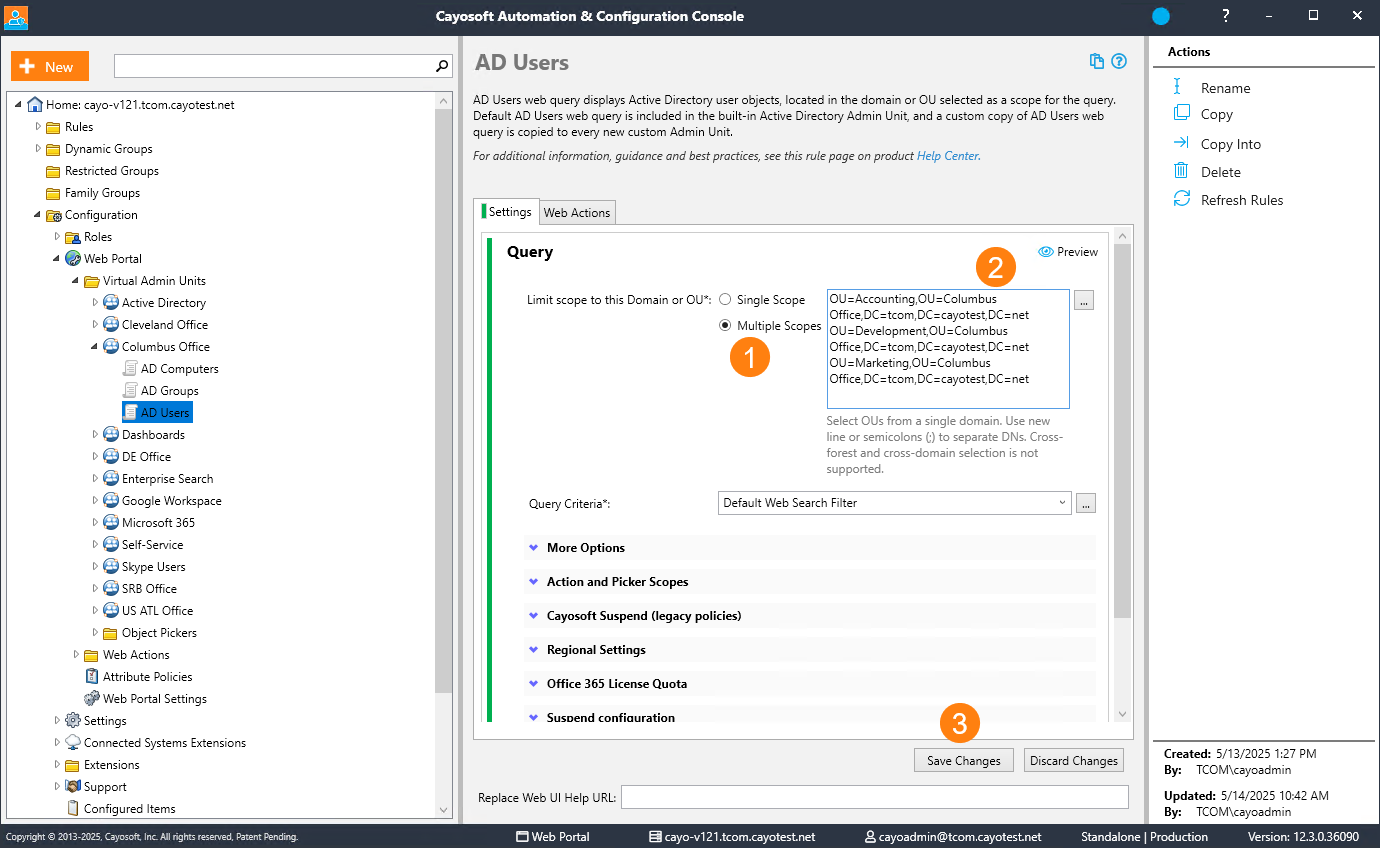This screenshot has height=848, width=1380.
Task: Expand the Dynamic Groups tree node
Action: [x=38, y=148]
